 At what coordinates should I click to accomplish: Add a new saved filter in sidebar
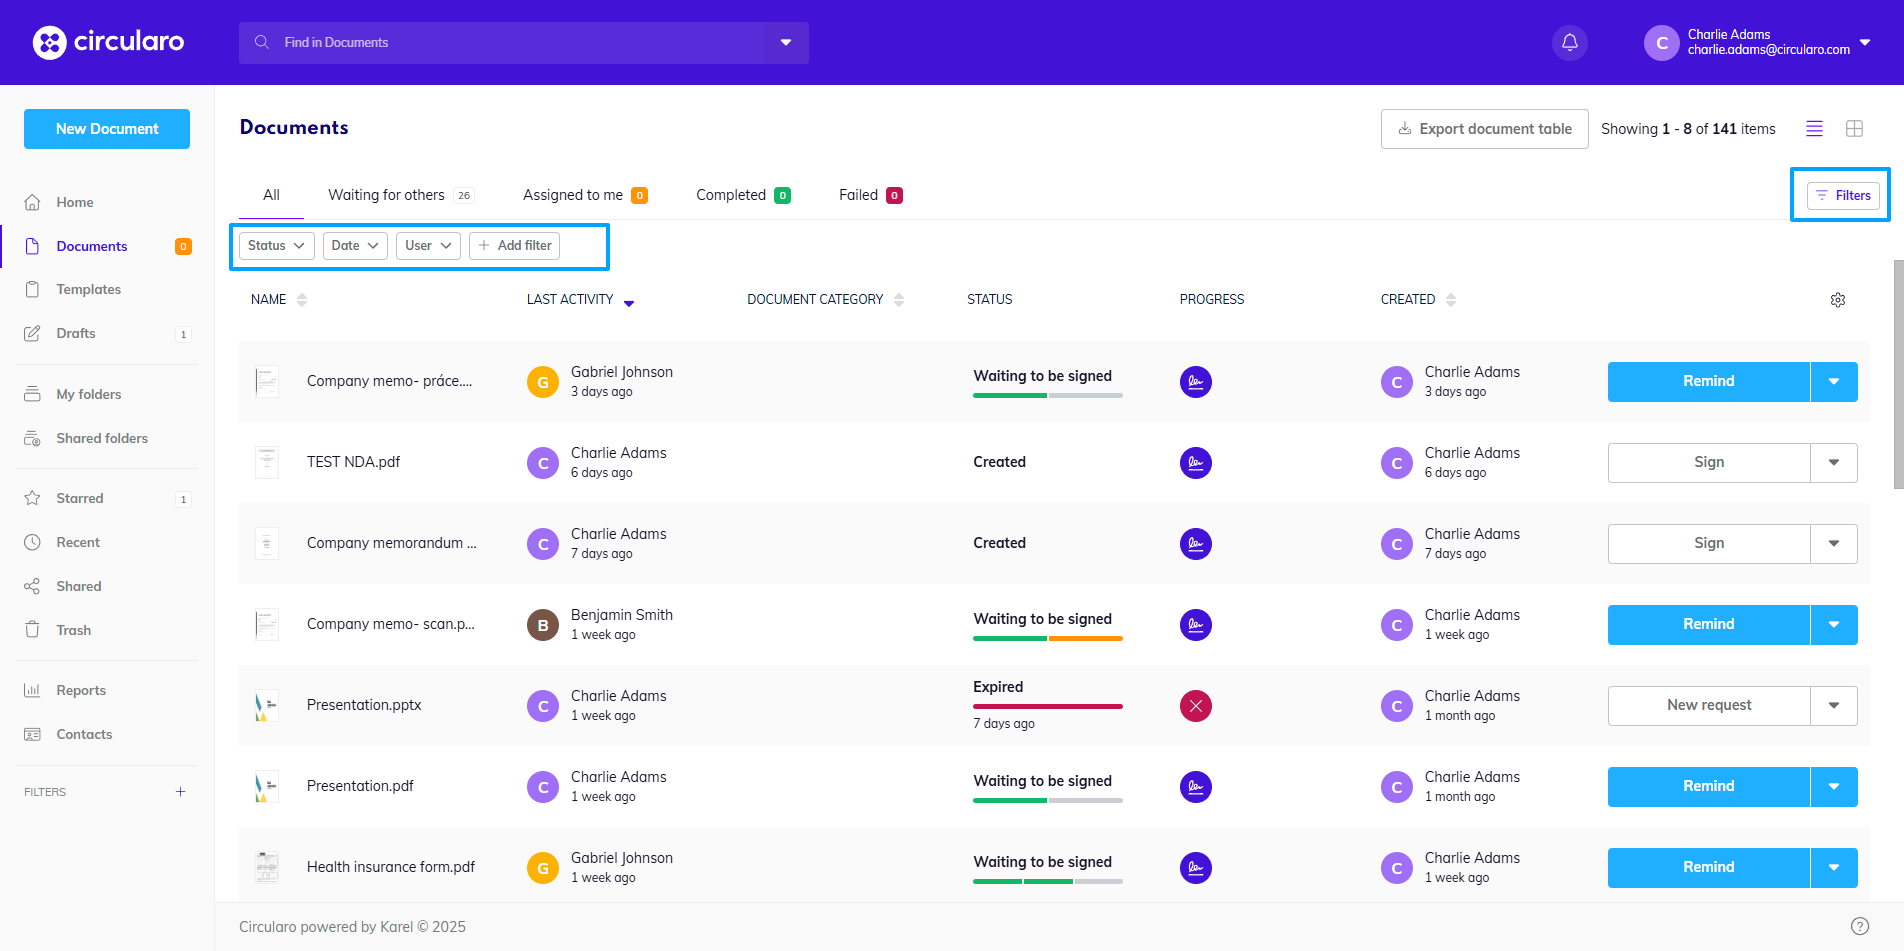point(181,792)
